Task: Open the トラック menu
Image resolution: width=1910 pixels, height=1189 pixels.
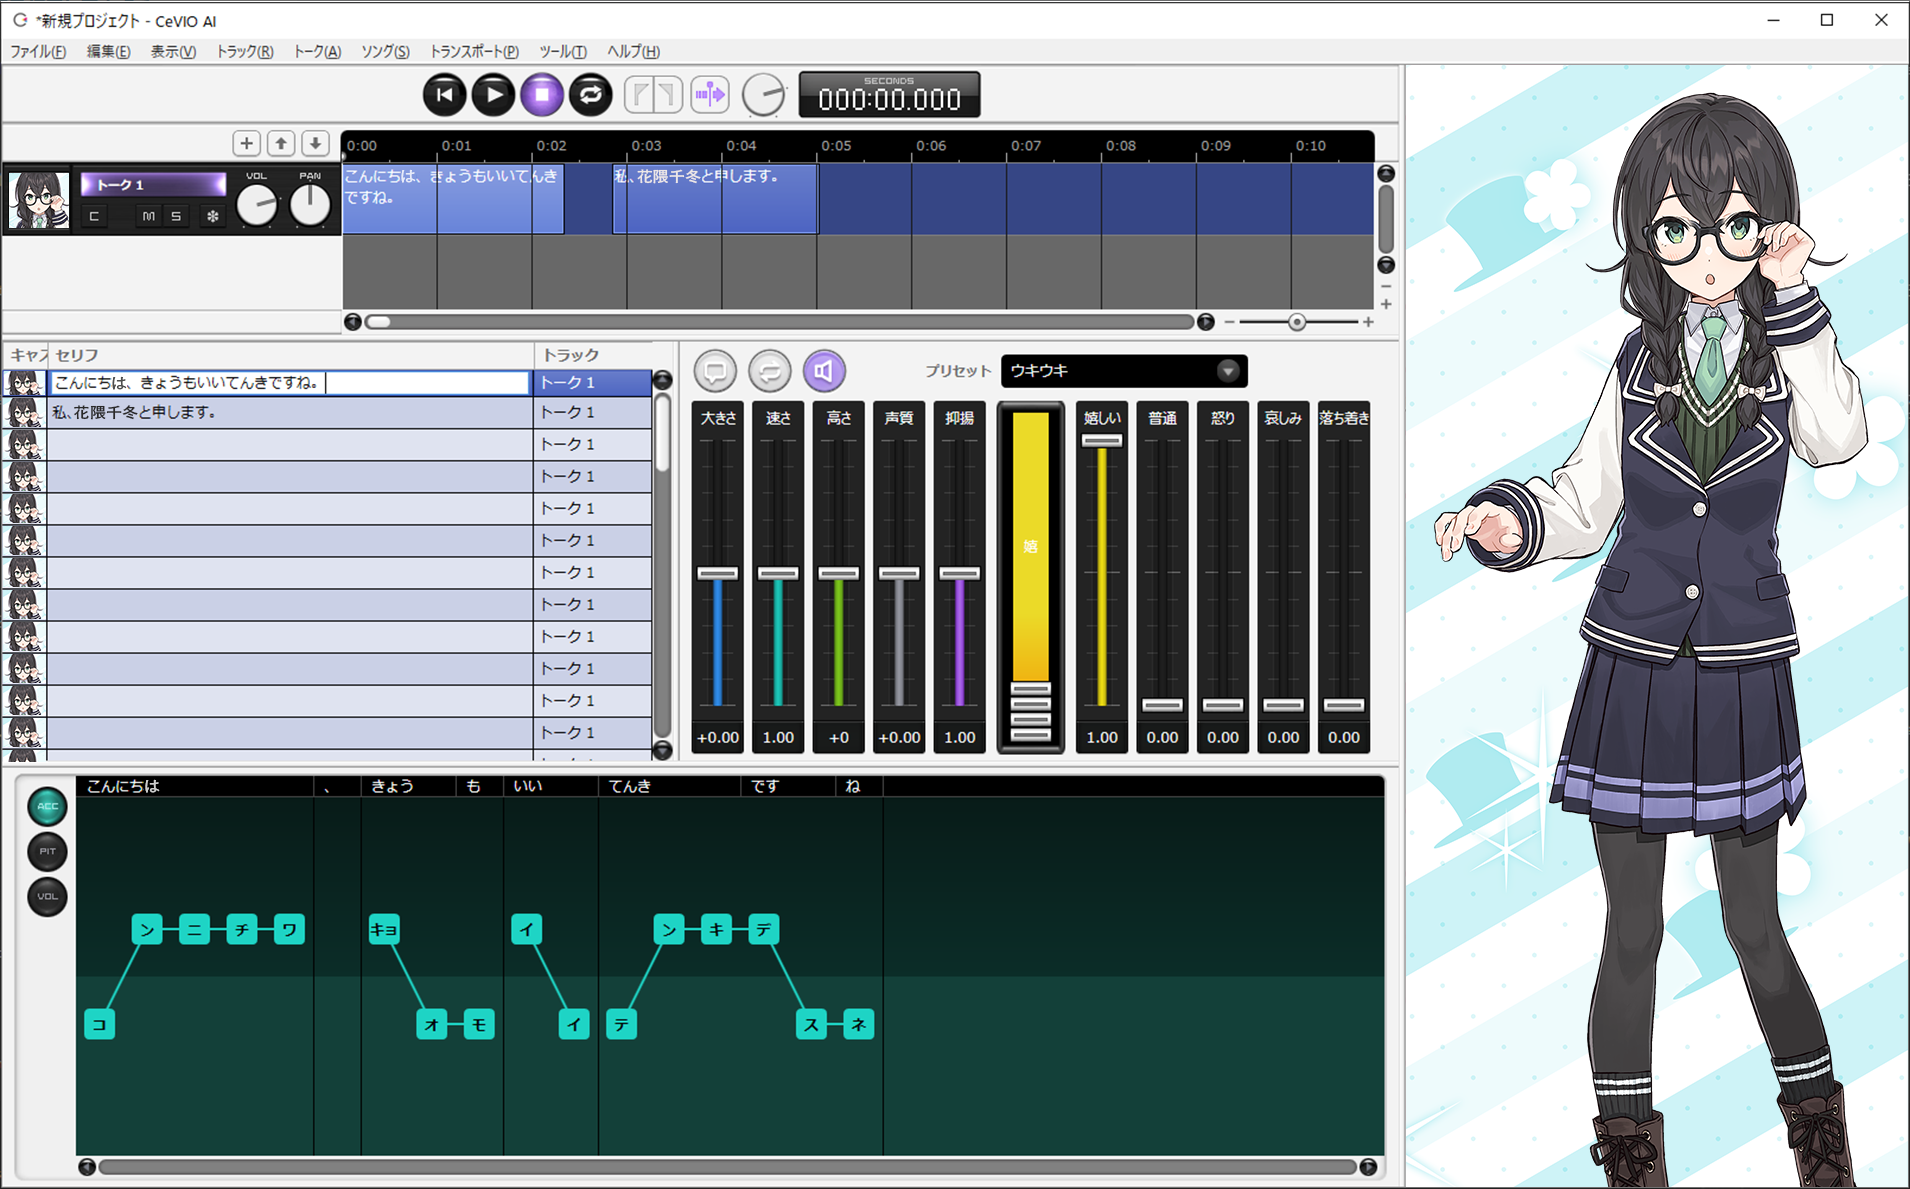Action: tap(244, 51)
